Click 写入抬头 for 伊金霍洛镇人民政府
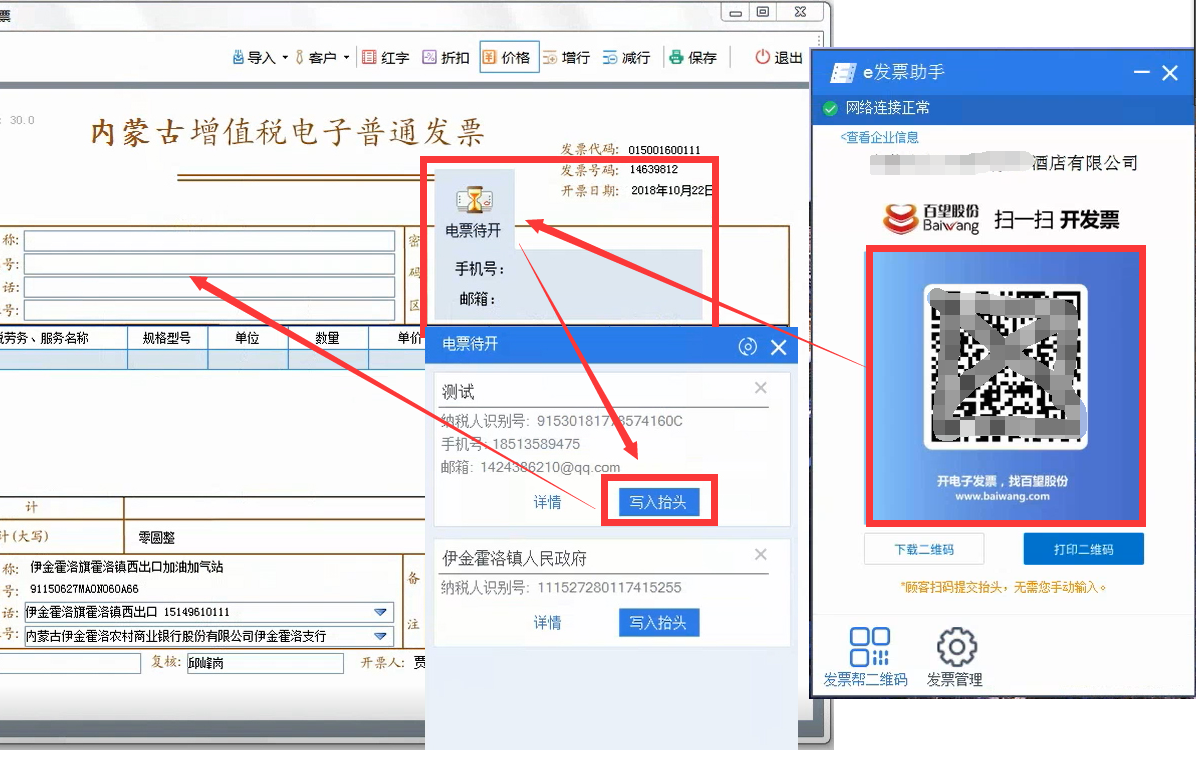 [x=658, y=623]
